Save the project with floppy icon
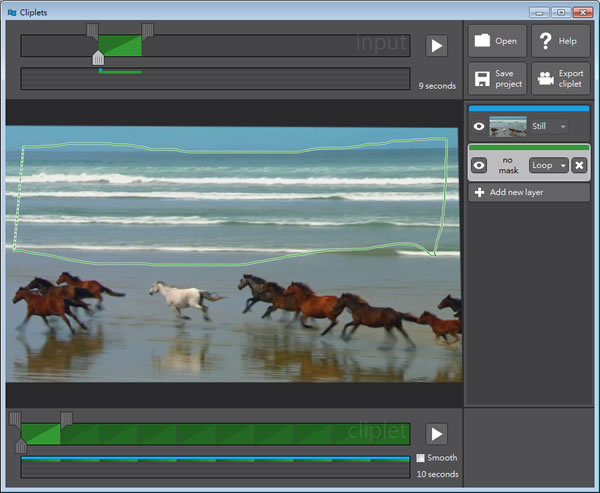Screen dimensions: 600x493 pos(497,79)
